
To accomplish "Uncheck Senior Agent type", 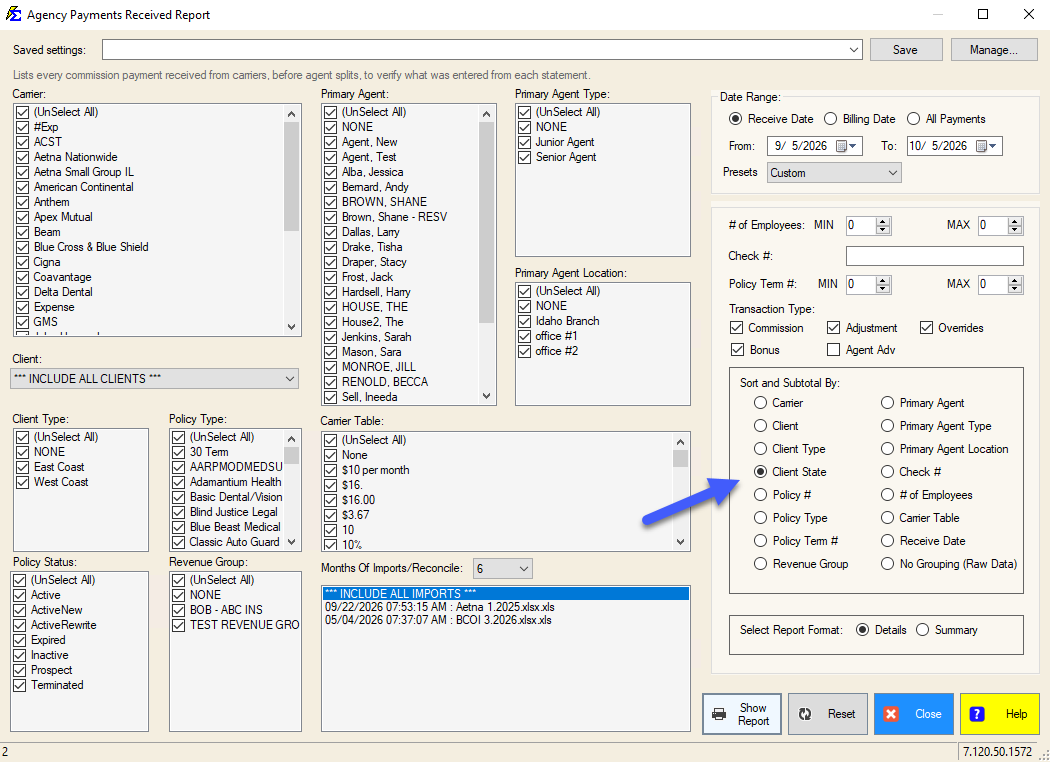I will [524, 157].
